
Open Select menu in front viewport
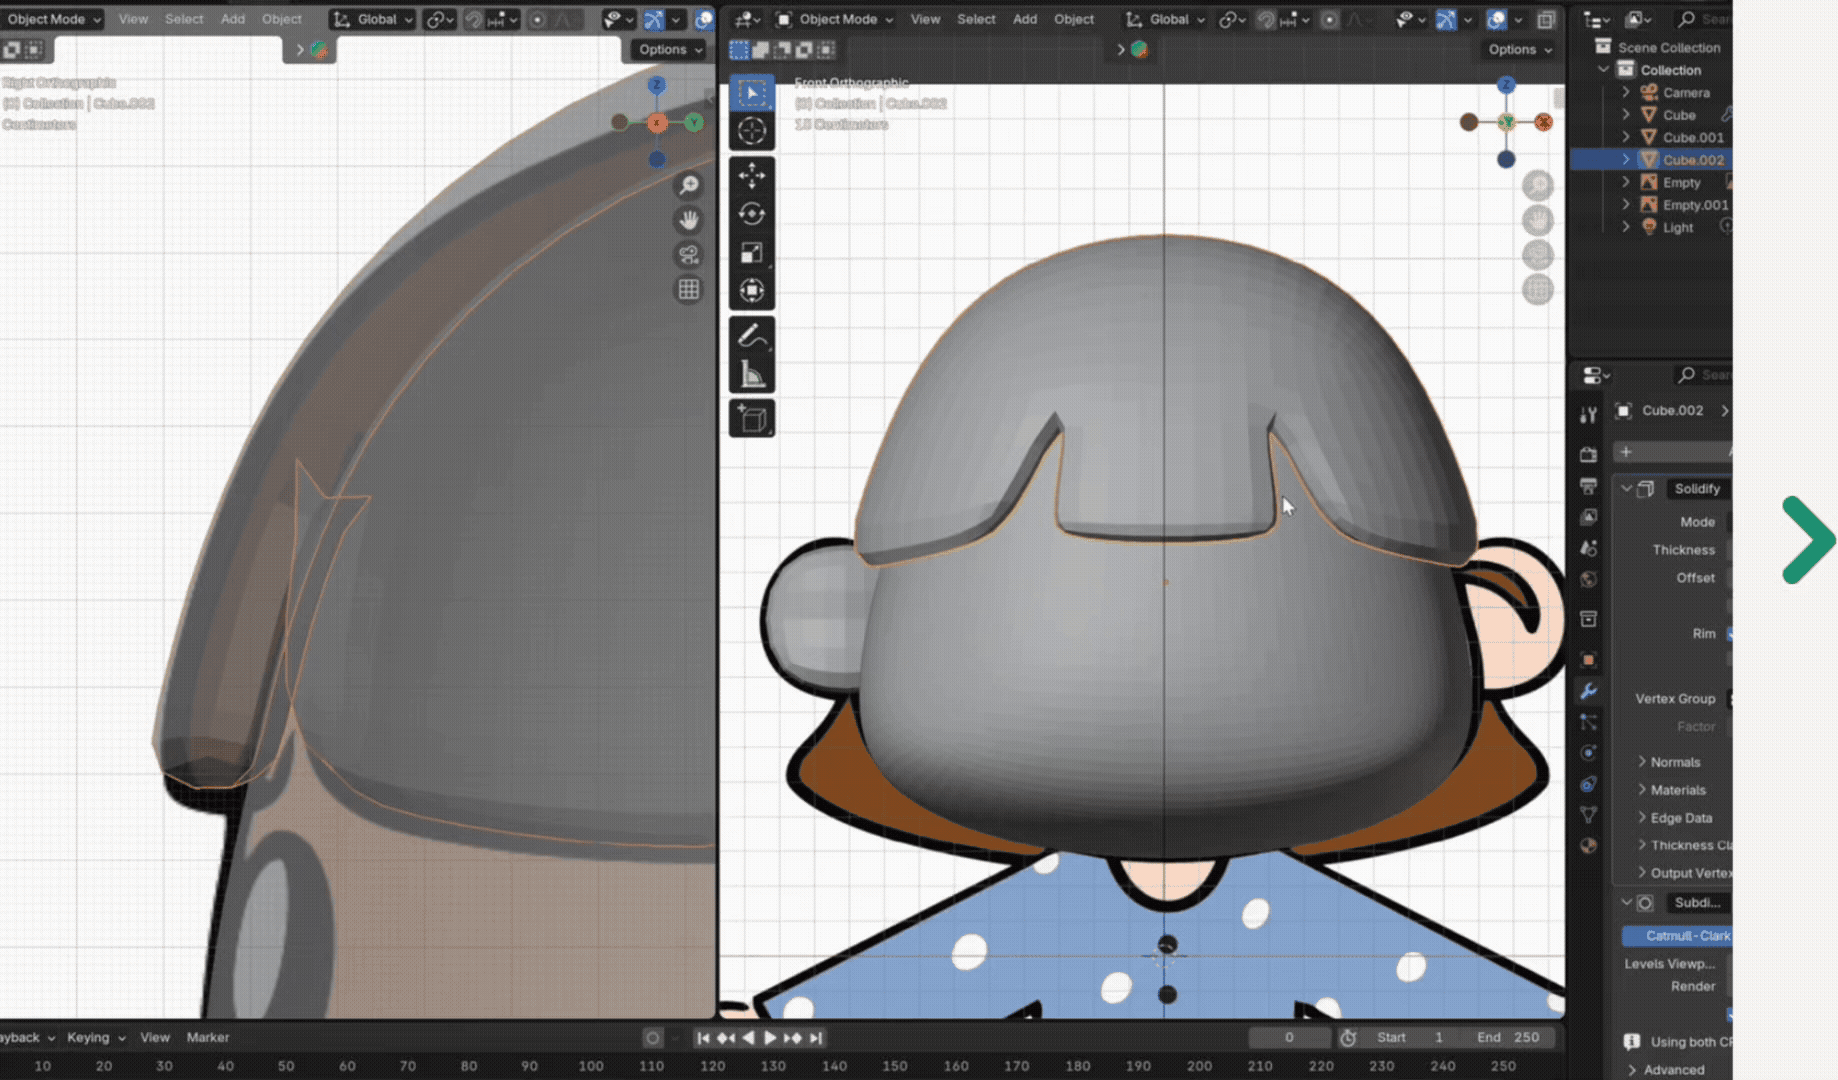[x=976, y=19]
